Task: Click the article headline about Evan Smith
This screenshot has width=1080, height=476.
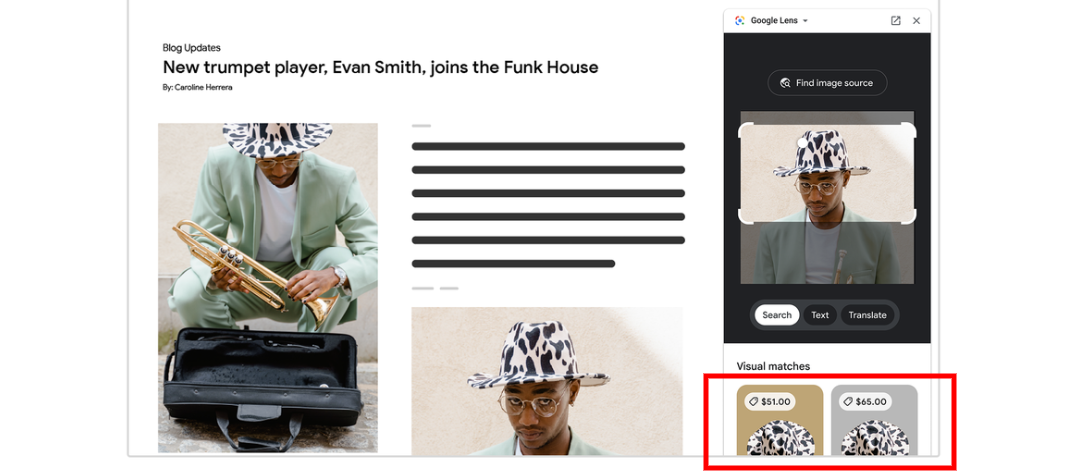Action: (x=380, y=68)
